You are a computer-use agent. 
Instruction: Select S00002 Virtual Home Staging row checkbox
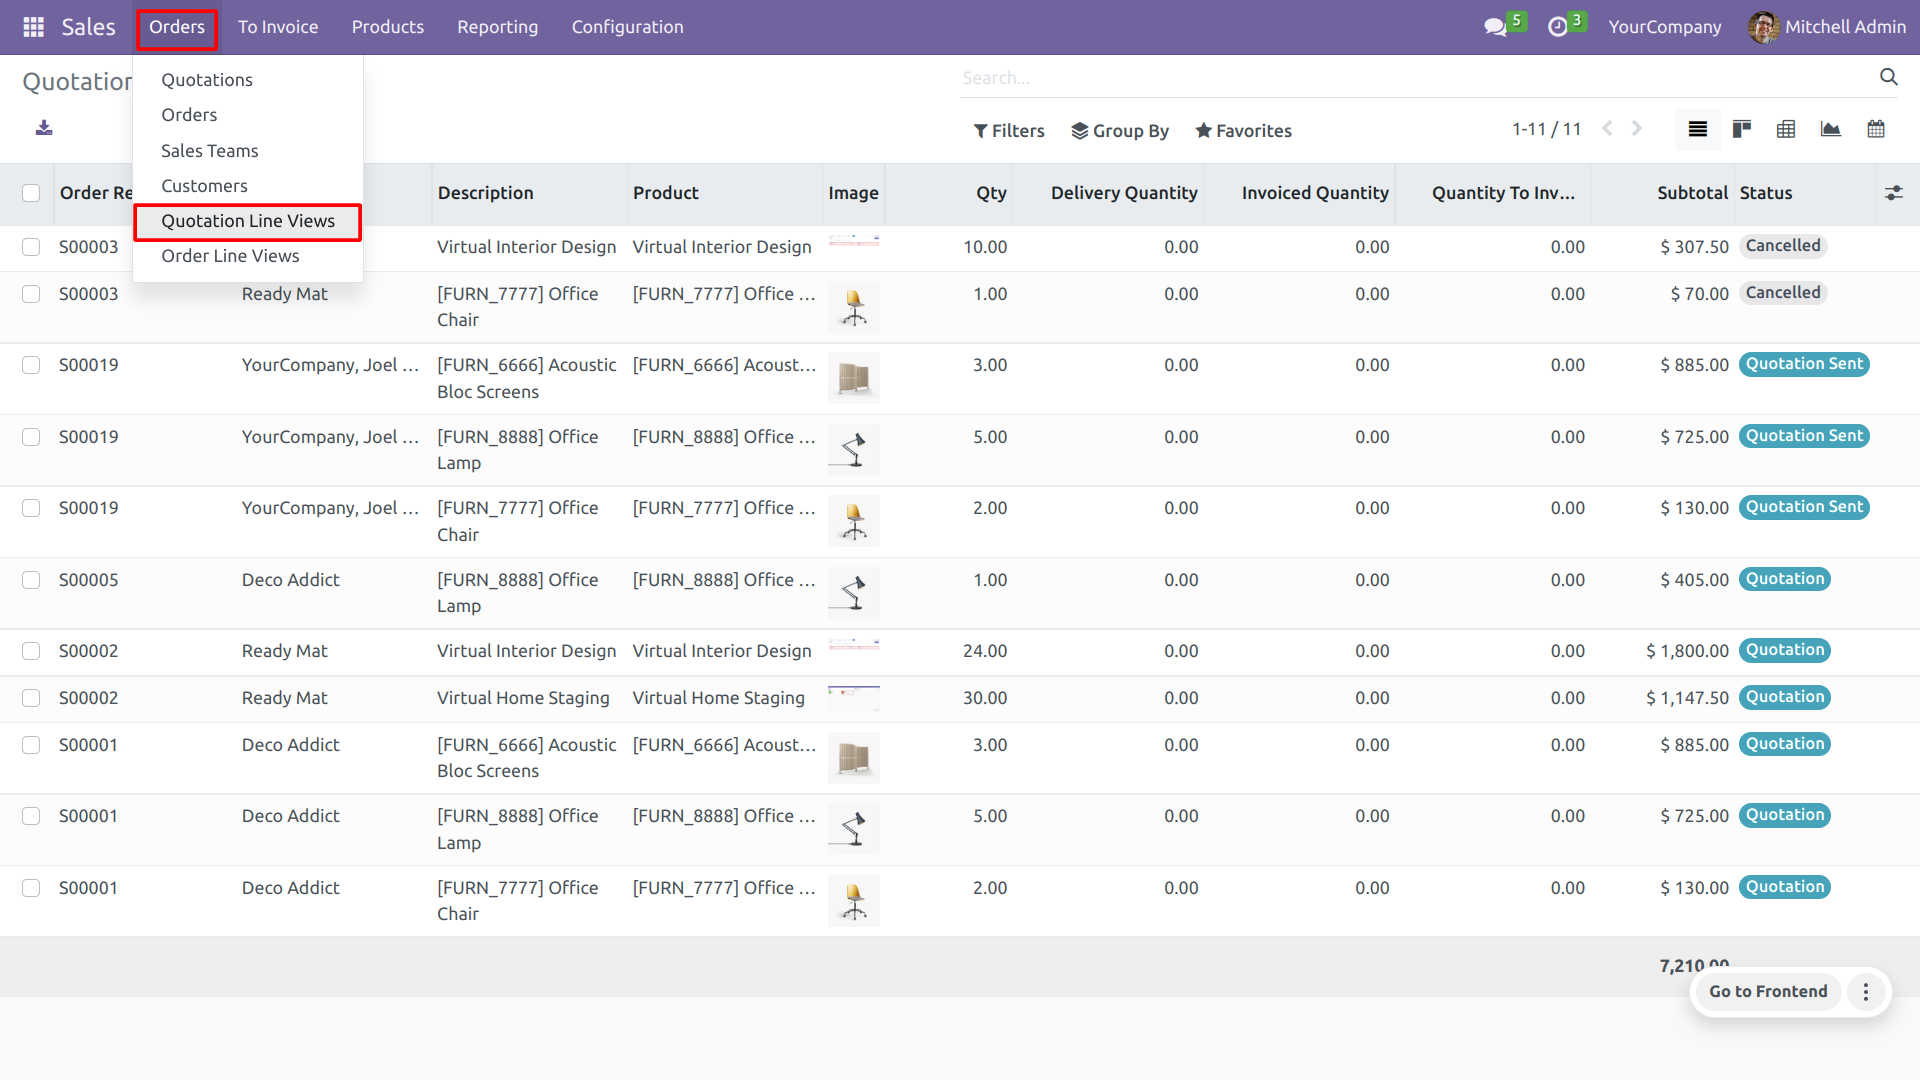tap(31, 698)
